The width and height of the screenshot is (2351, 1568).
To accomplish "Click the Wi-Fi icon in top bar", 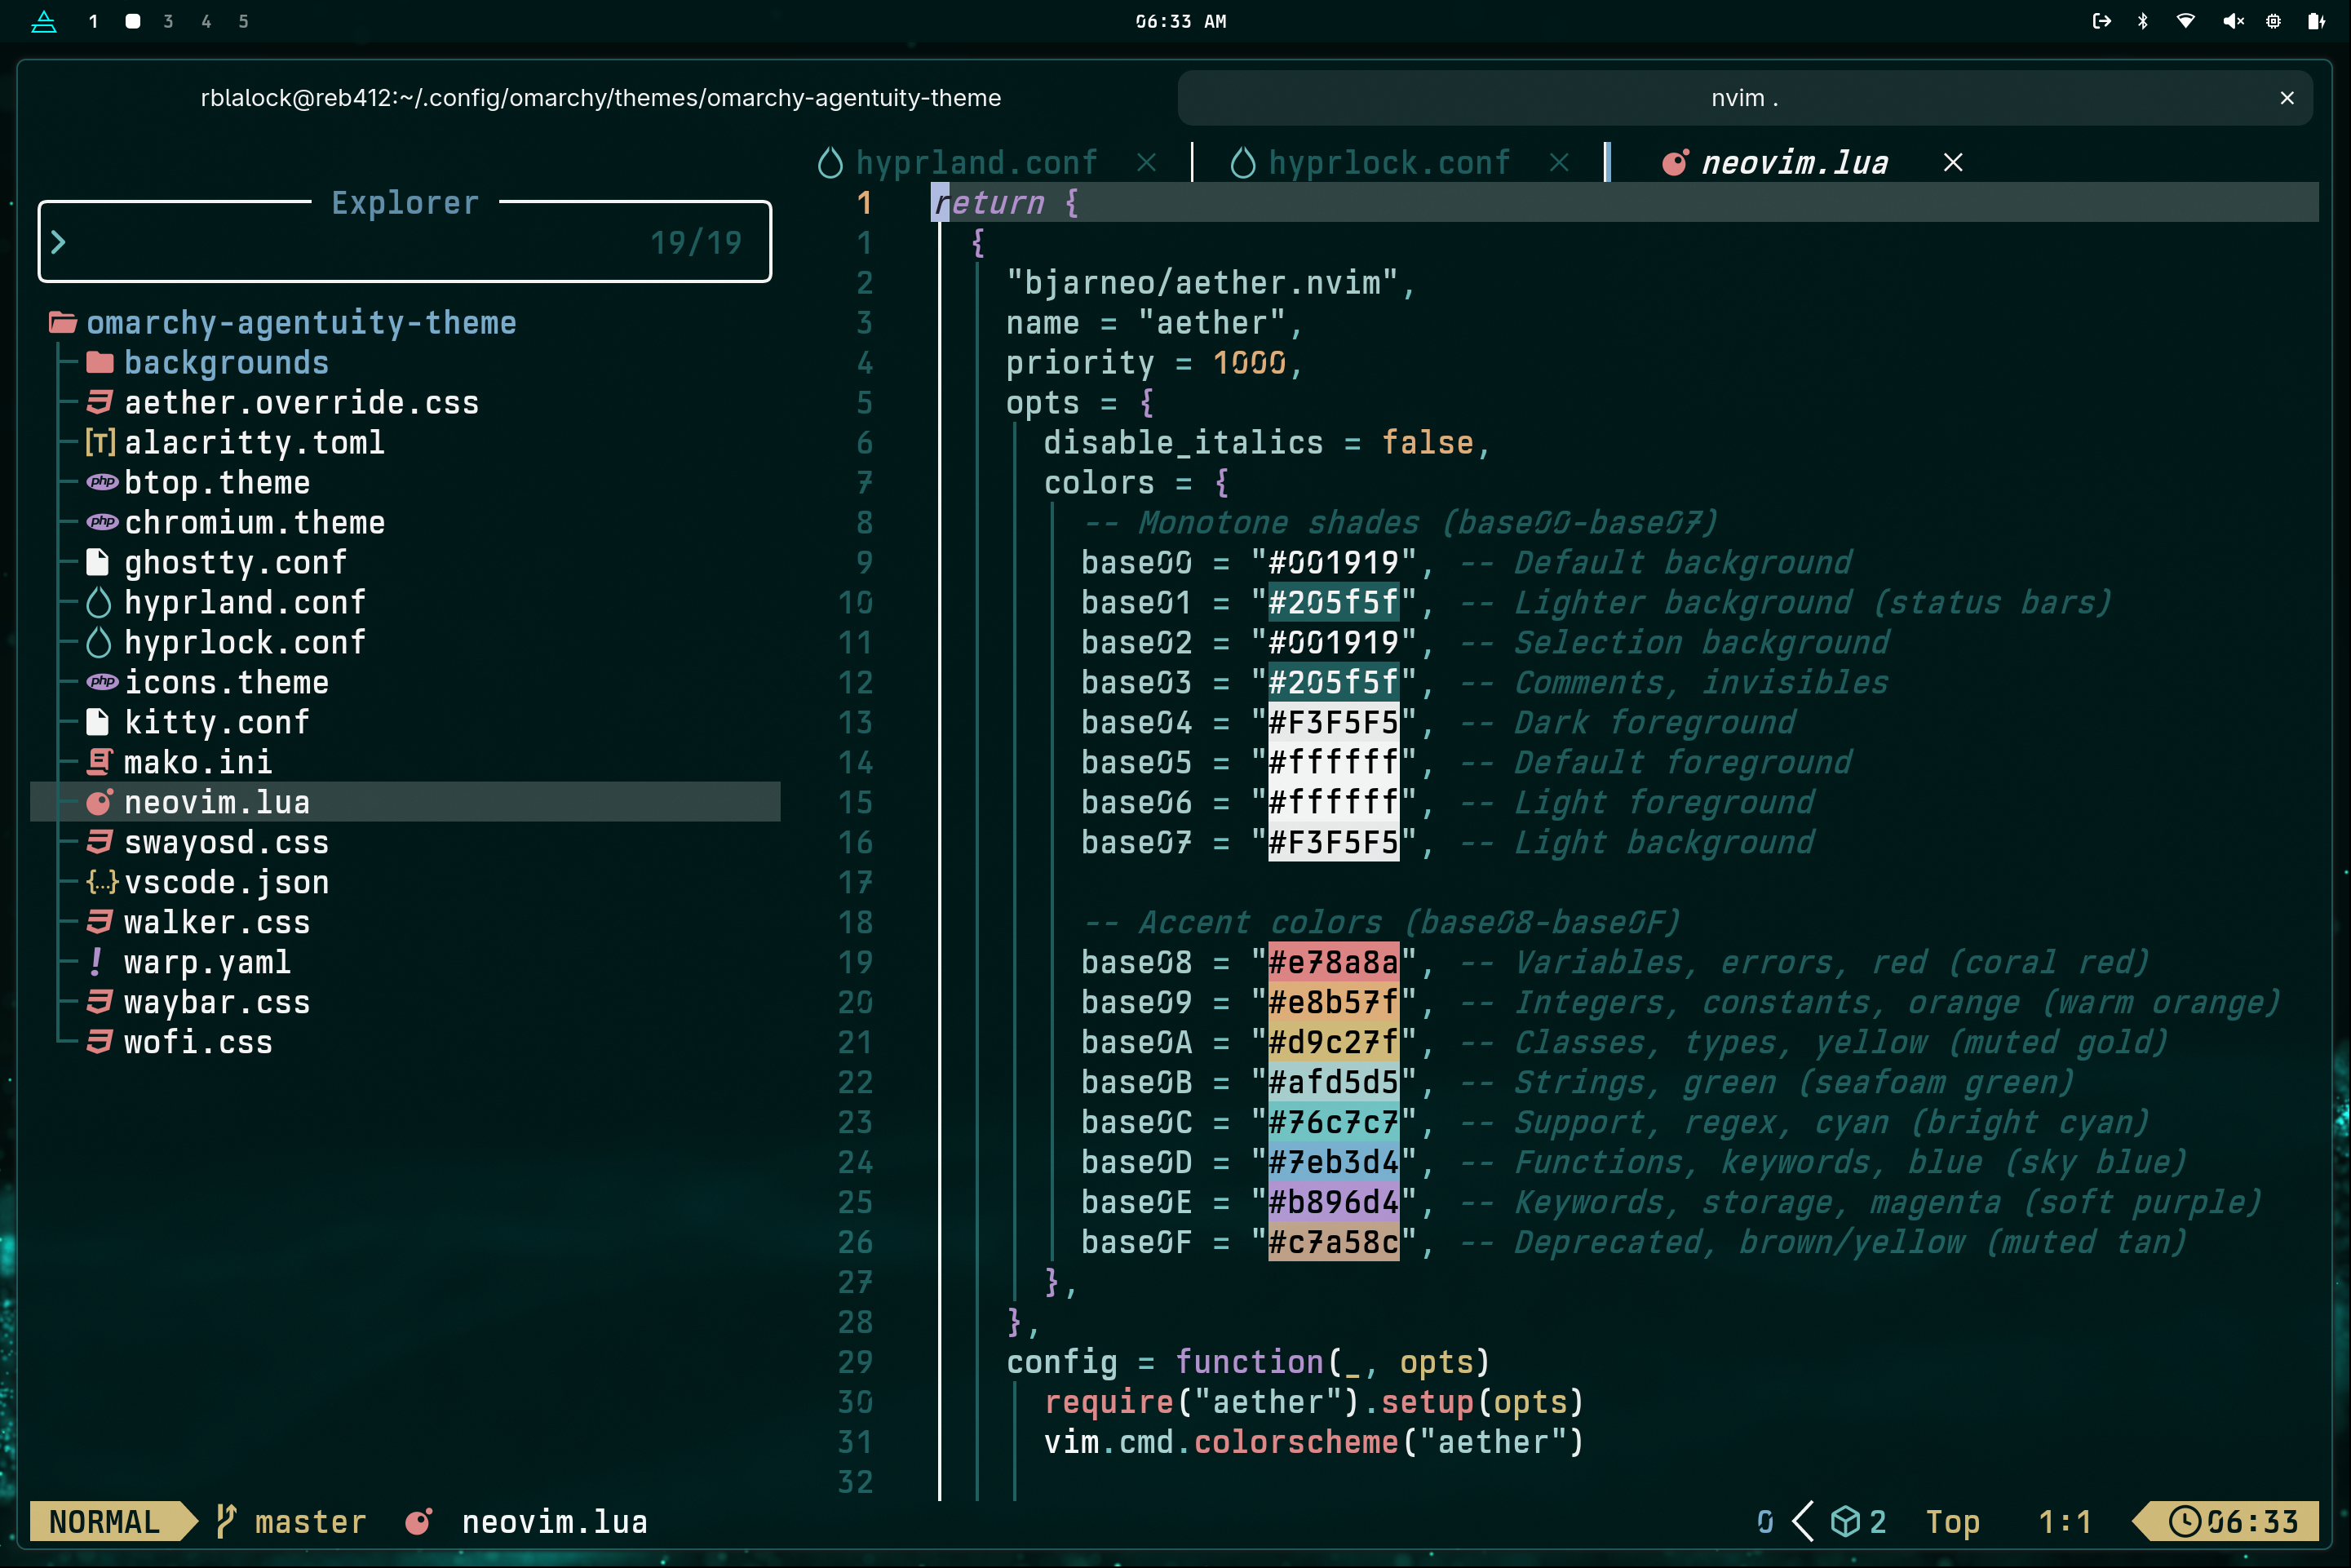I will pyautogui.click(x=2185, y=21).
